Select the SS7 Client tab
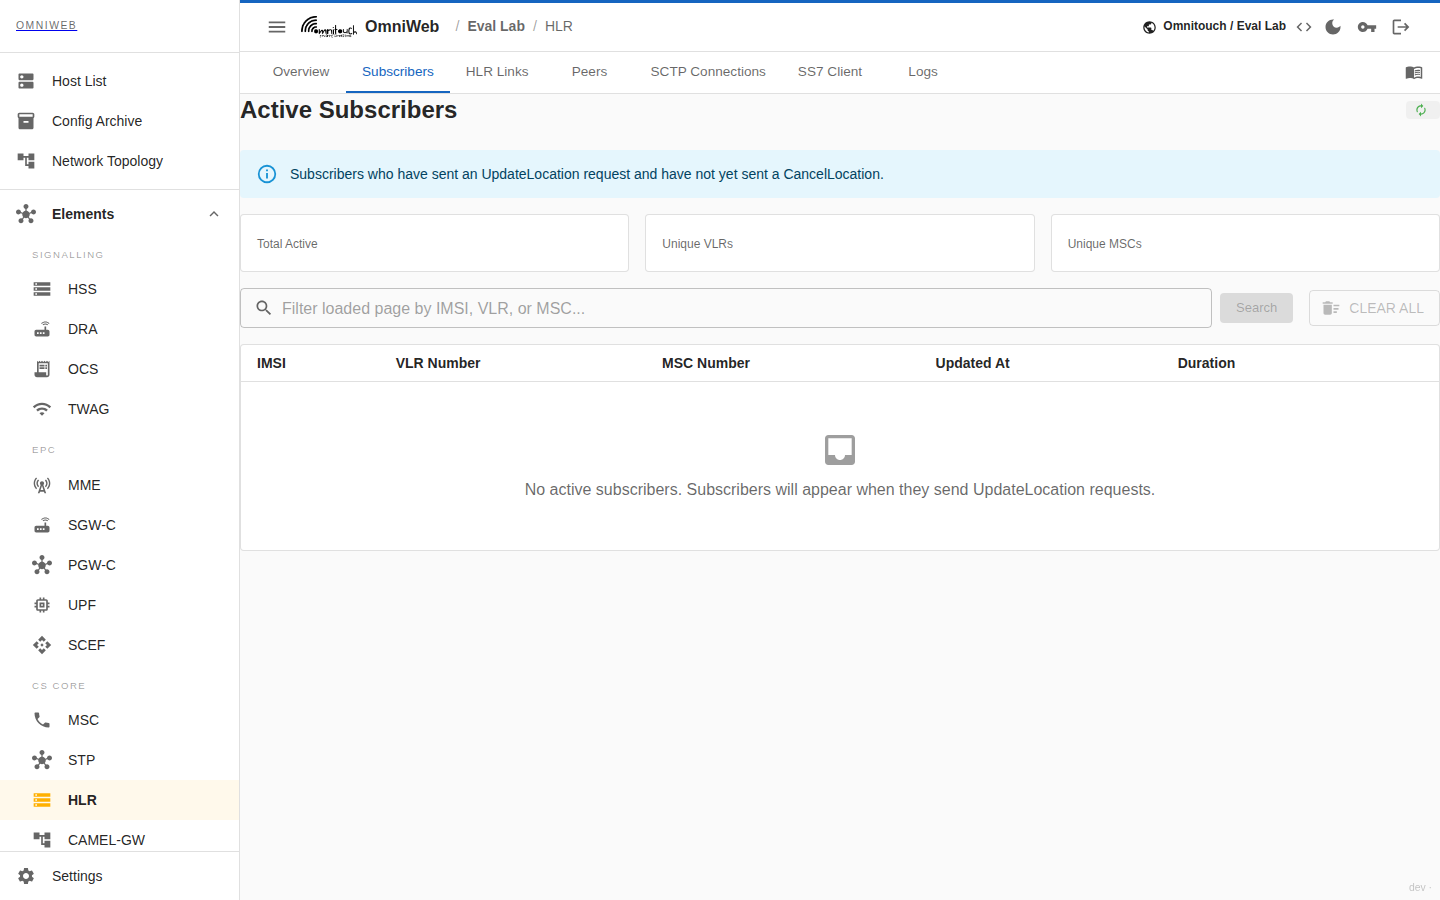The height and width of the screenshot is (900, 1440). 830,72
